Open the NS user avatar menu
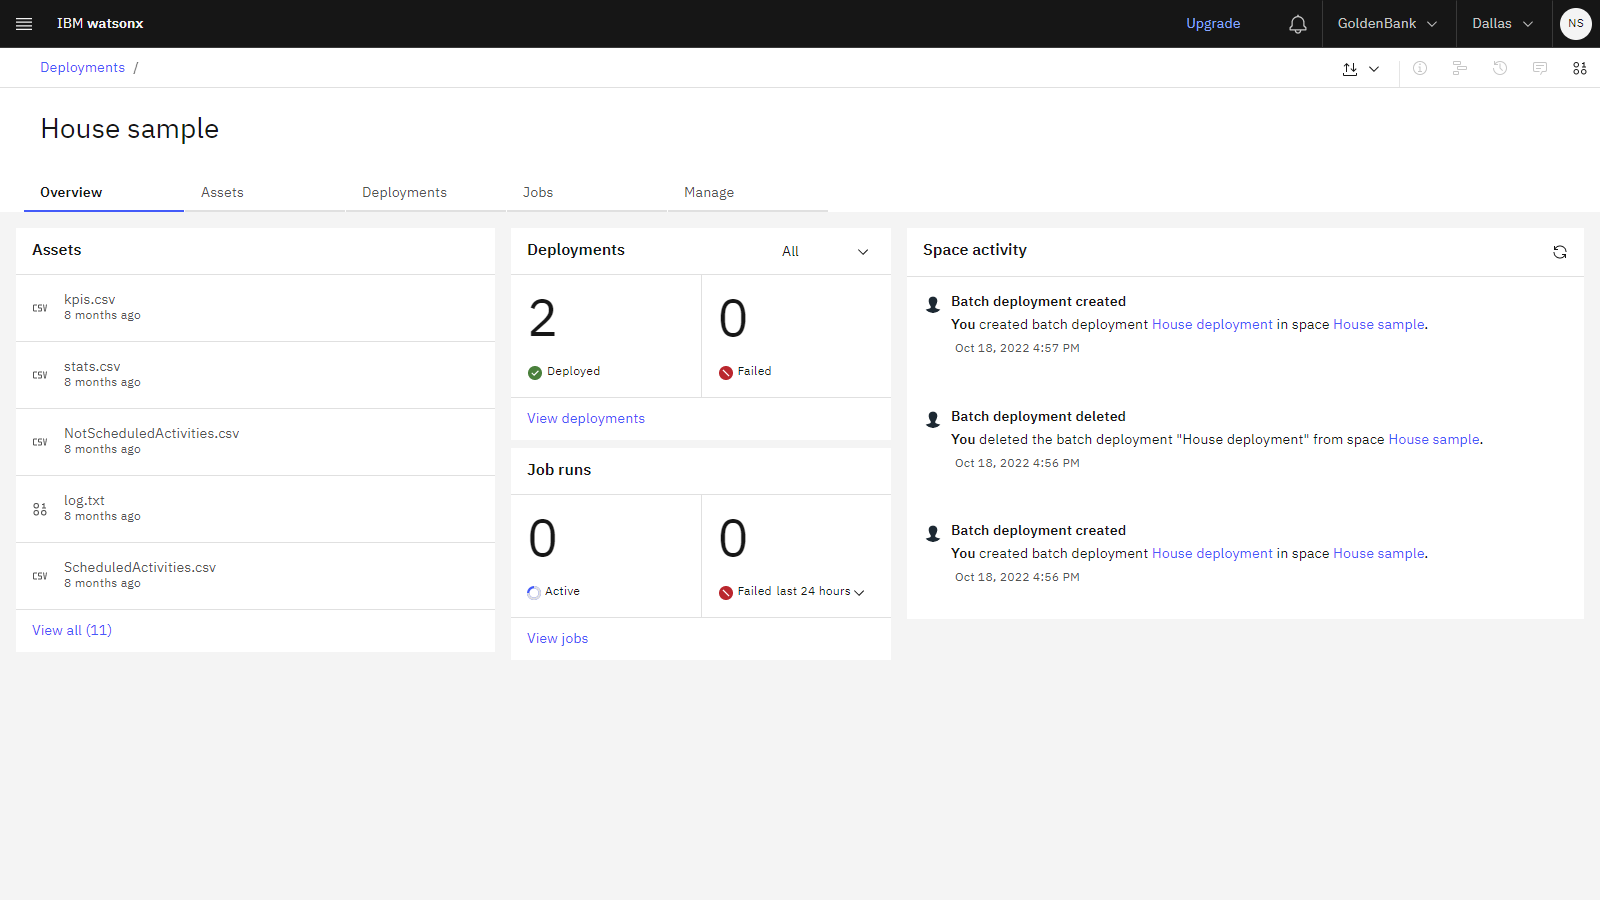The width and height of the screenshot is (1600, 900). [x=1576, y=24]
